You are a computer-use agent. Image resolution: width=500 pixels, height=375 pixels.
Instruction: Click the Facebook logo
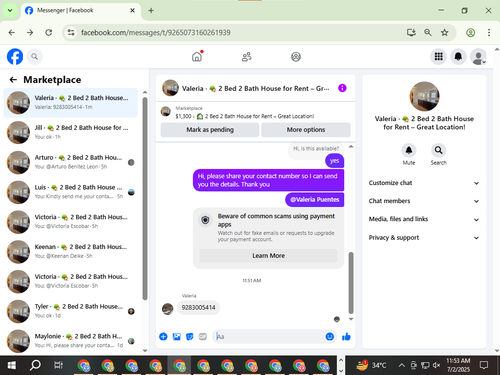15,57
